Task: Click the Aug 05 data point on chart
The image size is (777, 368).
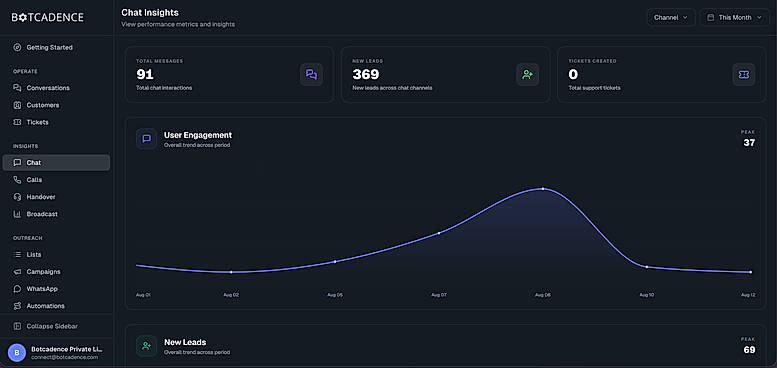Action: [335, 262]
